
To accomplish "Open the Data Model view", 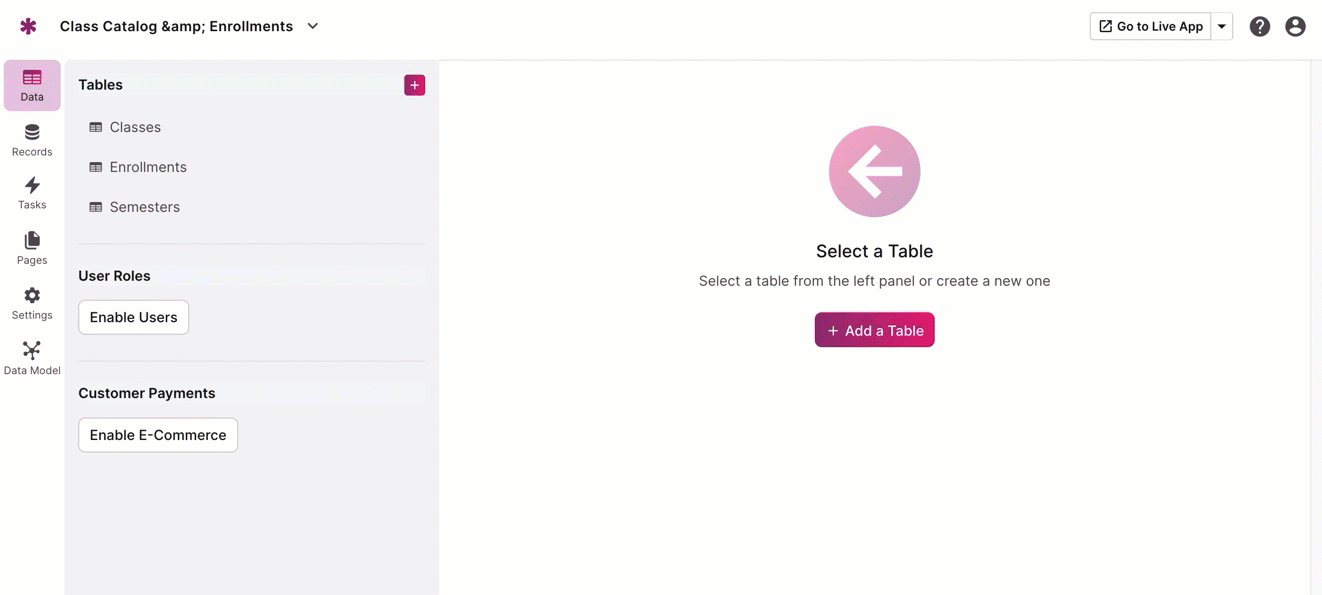I will [x=32, y=358].
